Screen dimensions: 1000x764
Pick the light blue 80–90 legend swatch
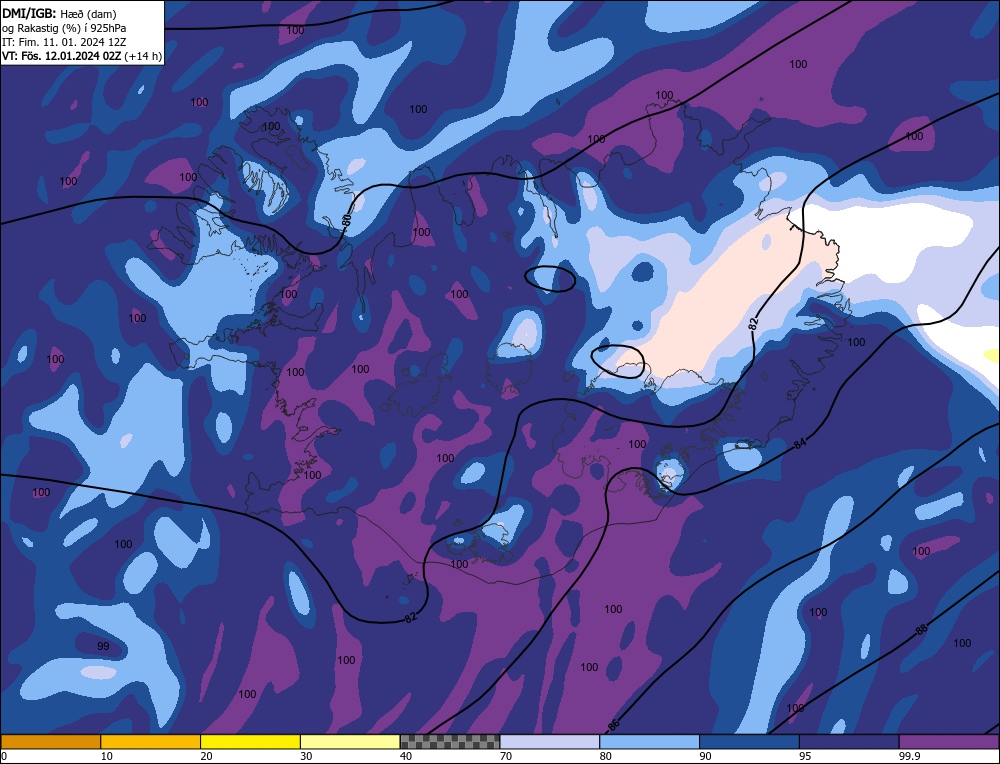(649, 741)
